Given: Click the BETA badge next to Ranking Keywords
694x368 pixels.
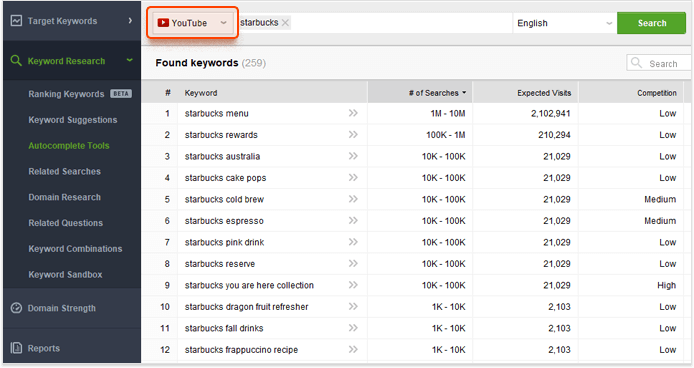Looking at the screenshot, I should pos(121,93).
